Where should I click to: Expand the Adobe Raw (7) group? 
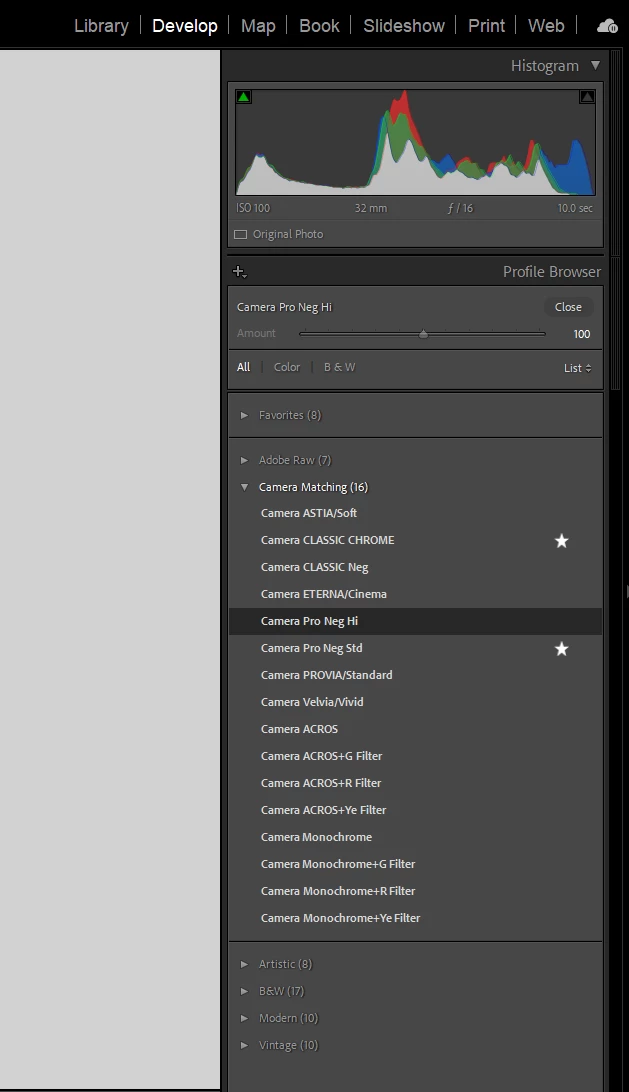(x=244, y=460)
